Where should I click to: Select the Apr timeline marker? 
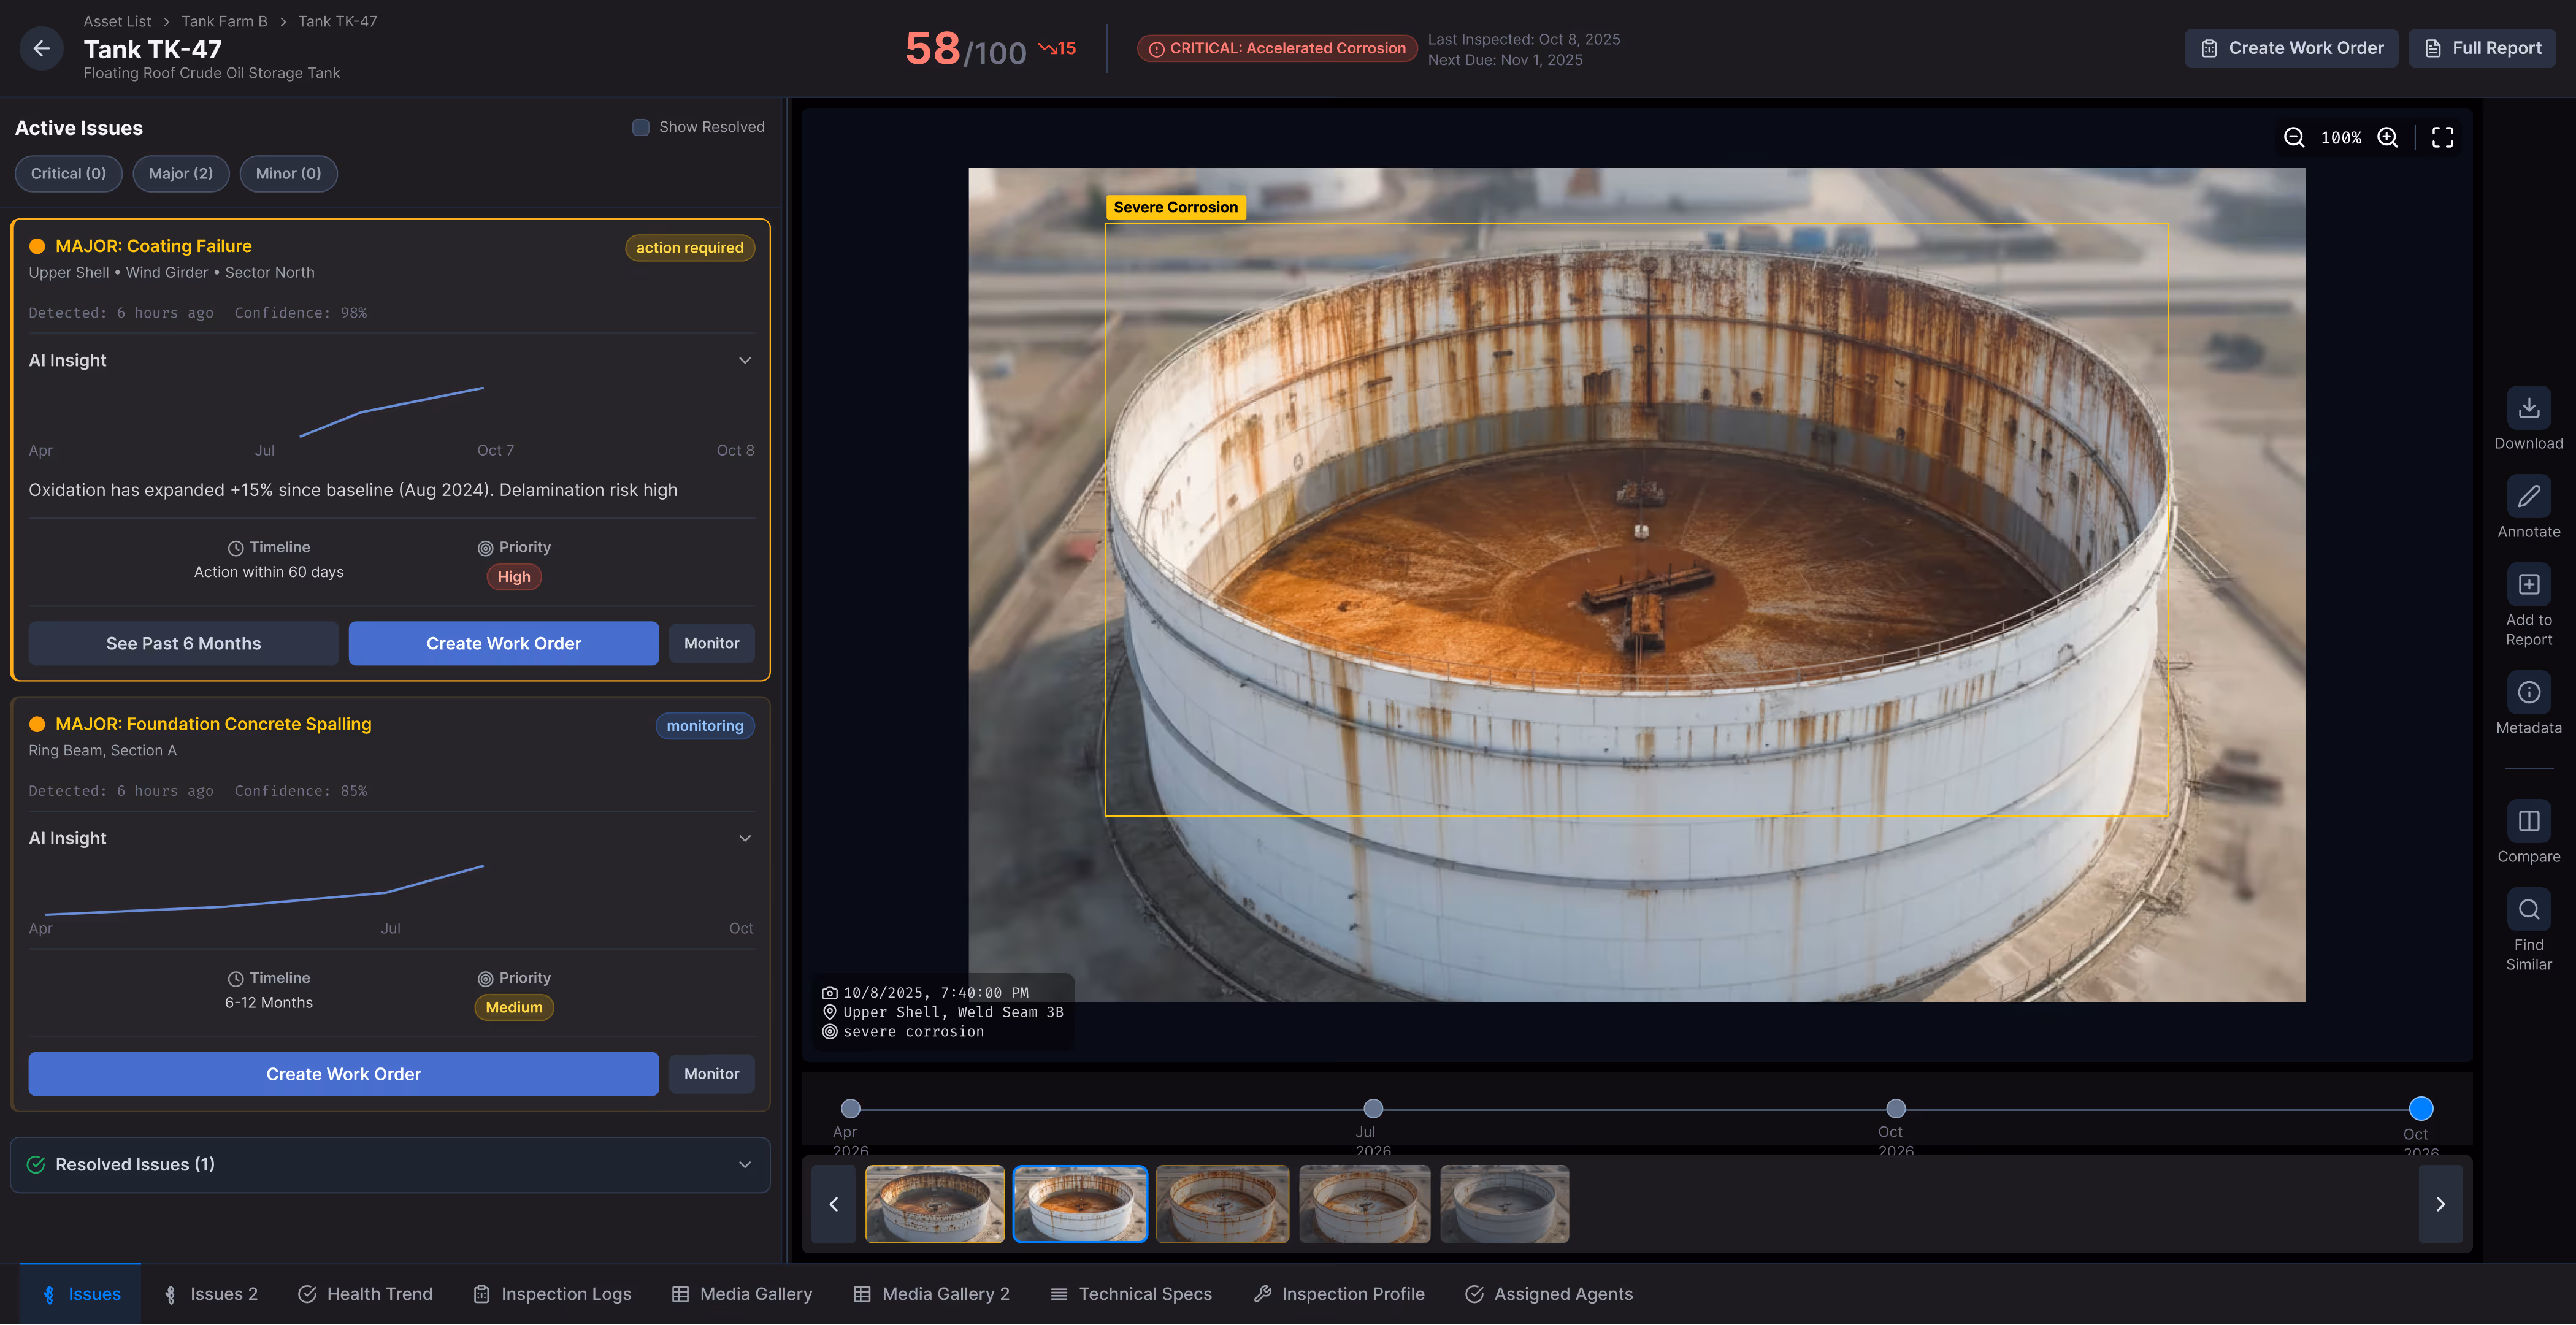point(850,1109)
